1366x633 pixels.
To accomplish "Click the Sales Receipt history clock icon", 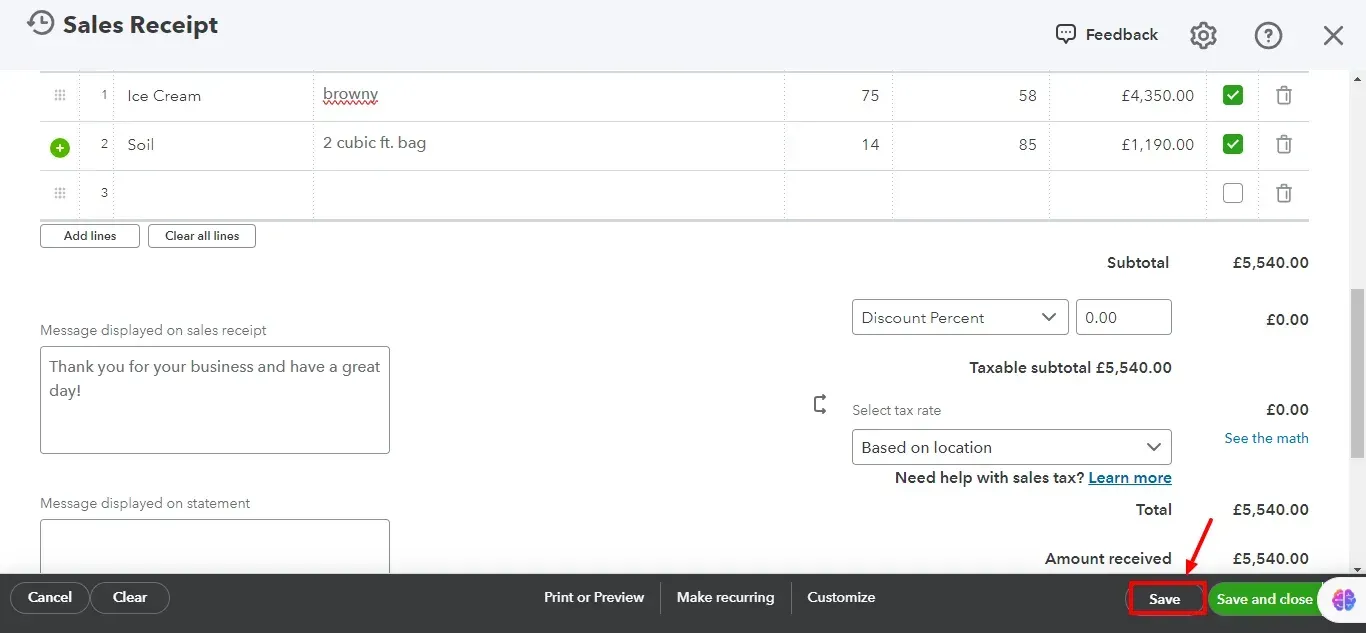I will coord(40,22).
